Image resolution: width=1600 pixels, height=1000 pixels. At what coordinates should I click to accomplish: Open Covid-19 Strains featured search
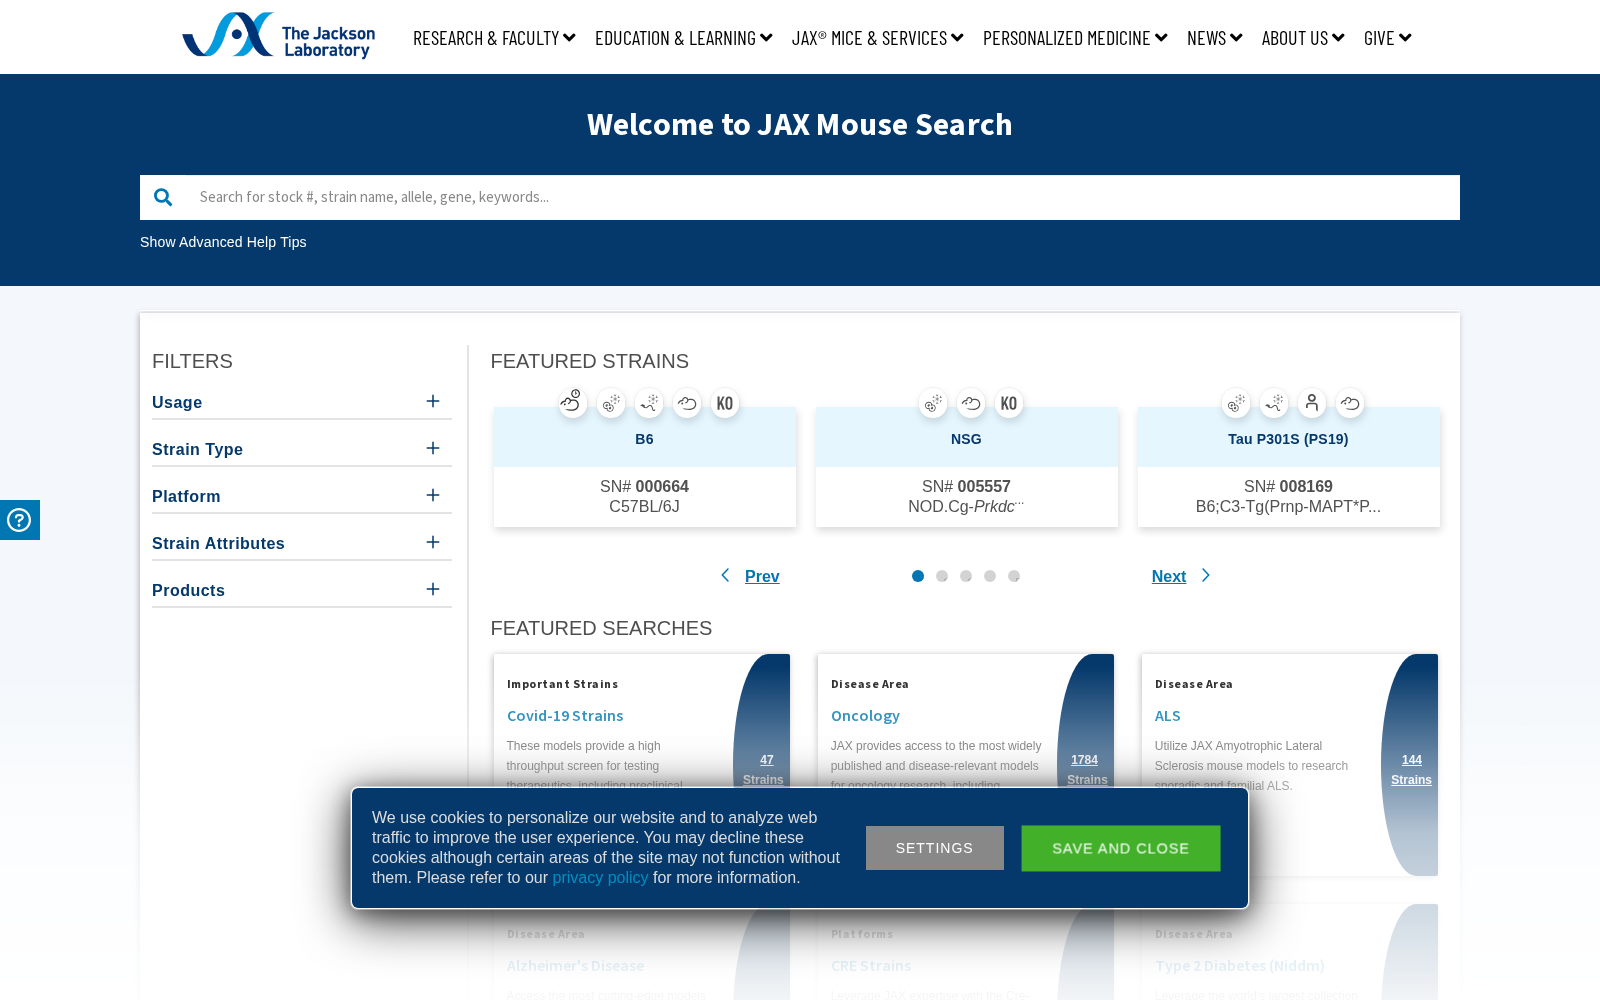565,715
